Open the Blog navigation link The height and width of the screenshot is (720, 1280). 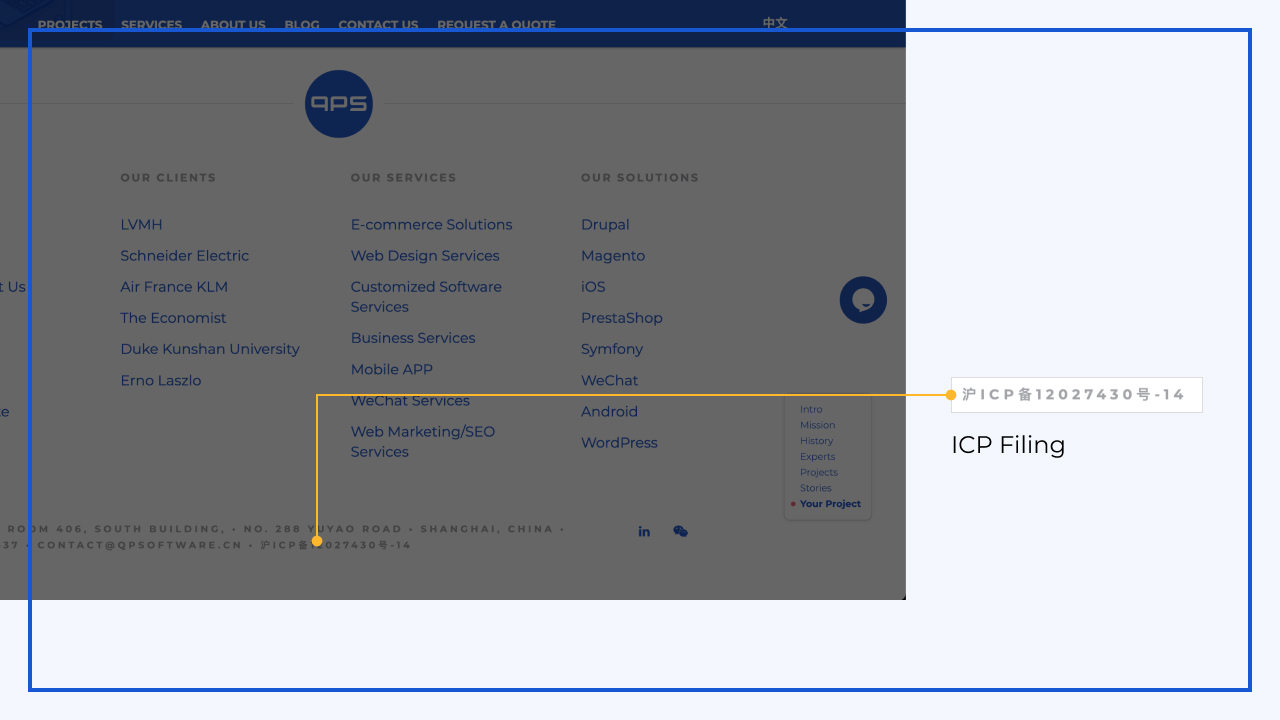[x=301, y=25]
